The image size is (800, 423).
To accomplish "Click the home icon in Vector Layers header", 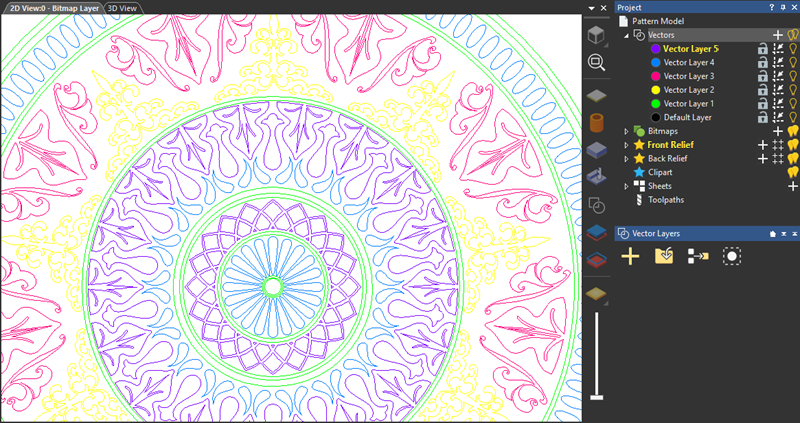I will [x=772, y=234].
